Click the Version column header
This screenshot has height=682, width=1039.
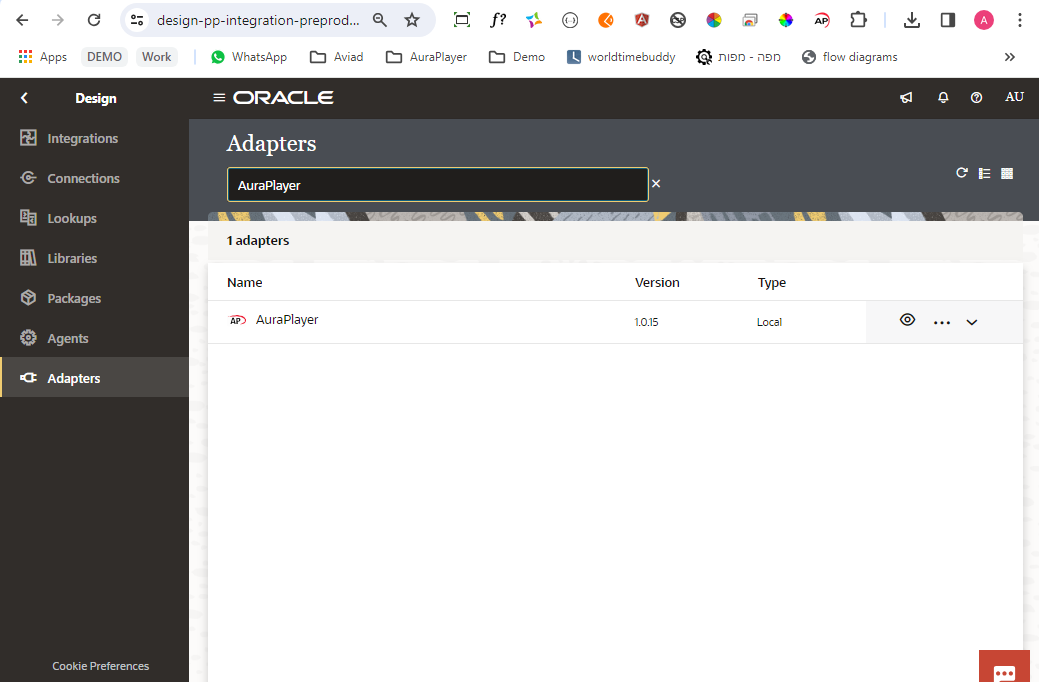[x=657, y=282]
